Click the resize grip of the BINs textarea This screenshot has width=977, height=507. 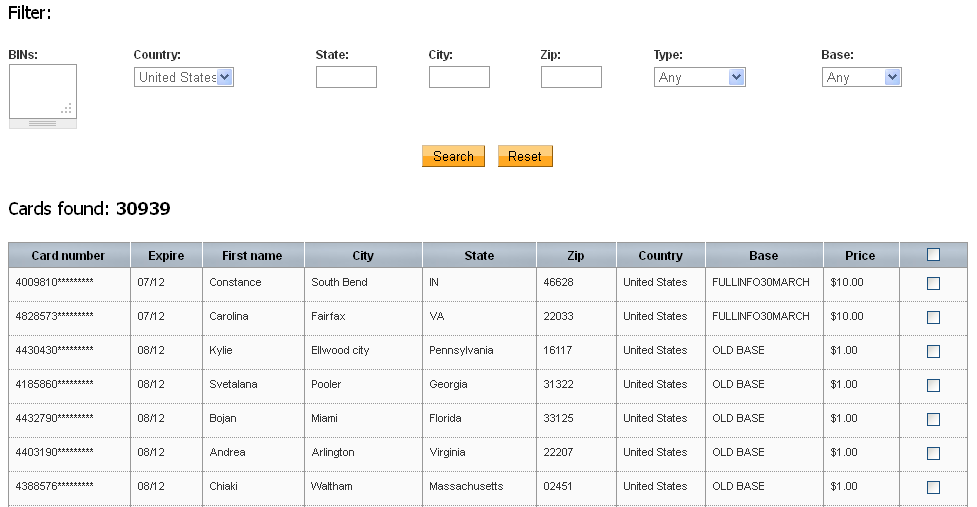(67, 109)
